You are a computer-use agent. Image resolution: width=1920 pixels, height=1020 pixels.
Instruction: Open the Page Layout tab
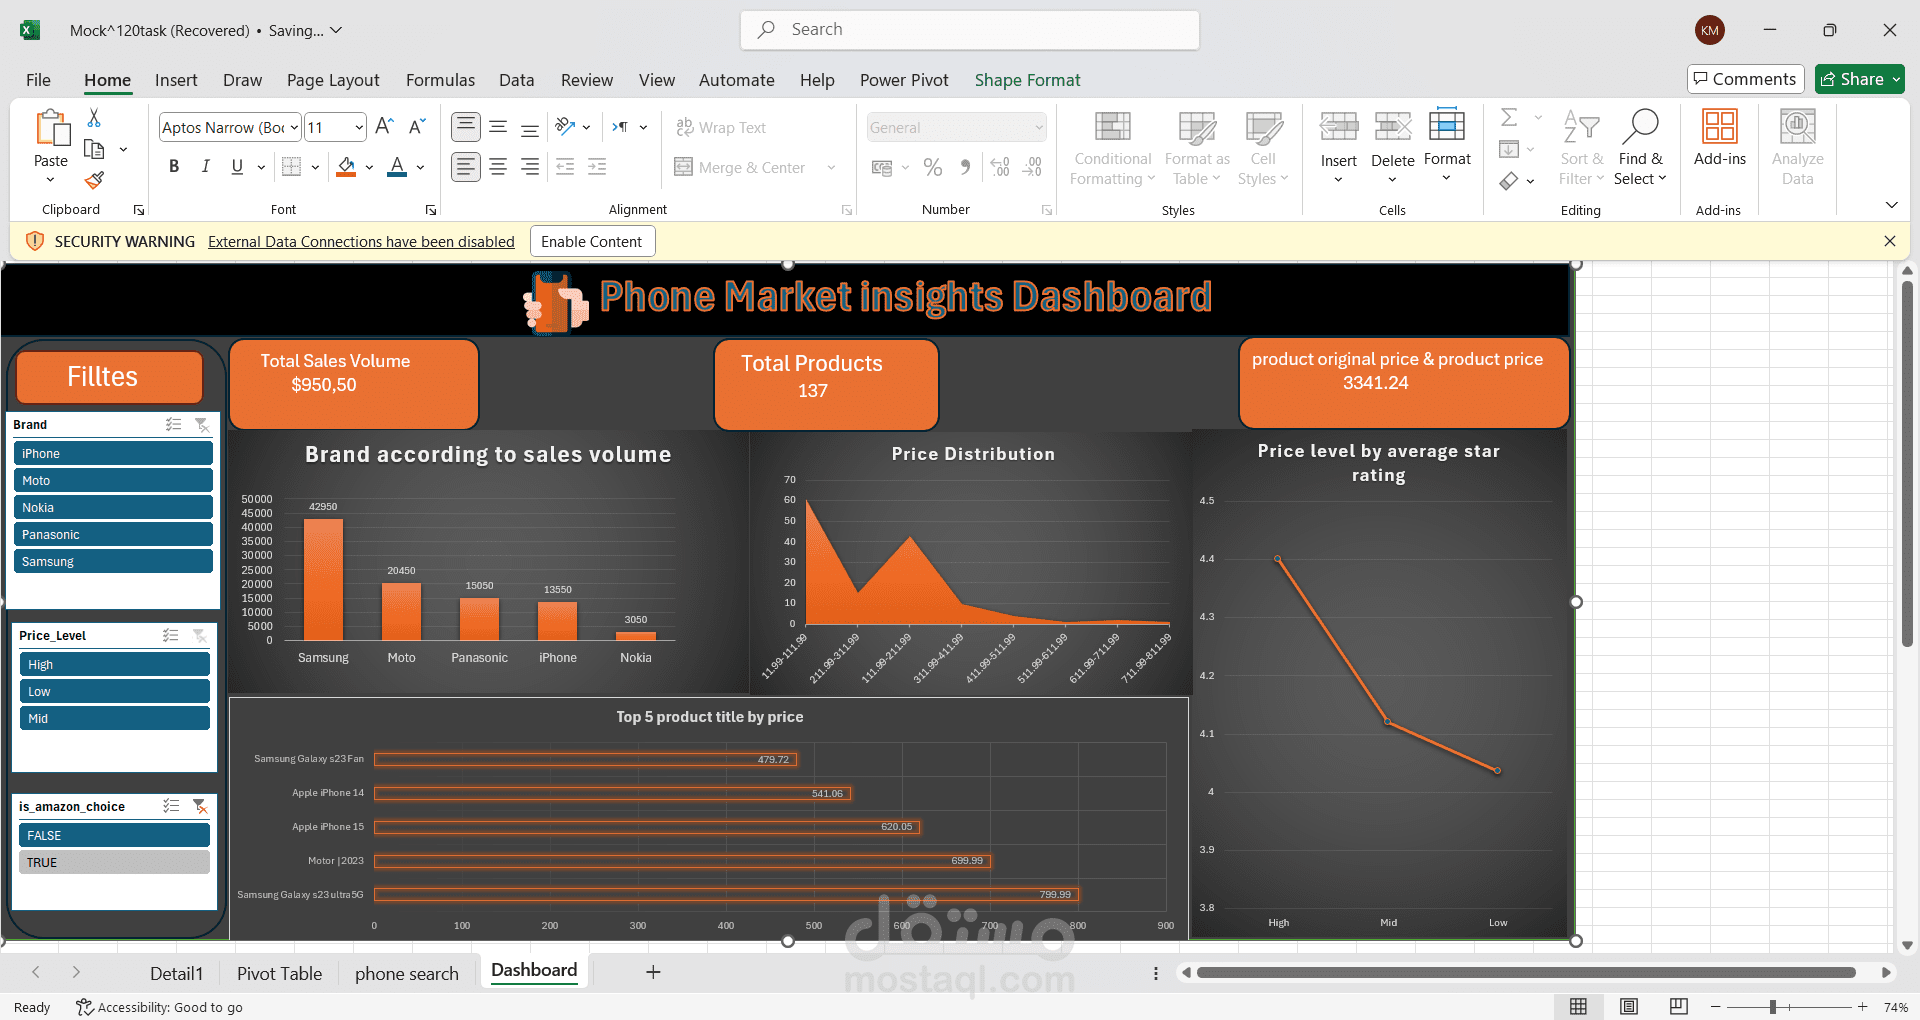(x=333, y=80)
